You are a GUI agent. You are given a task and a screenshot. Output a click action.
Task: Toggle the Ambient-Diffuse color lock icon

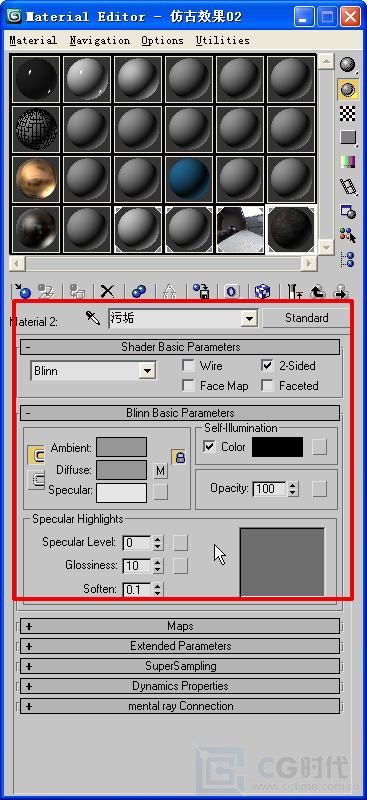point(35,455)
